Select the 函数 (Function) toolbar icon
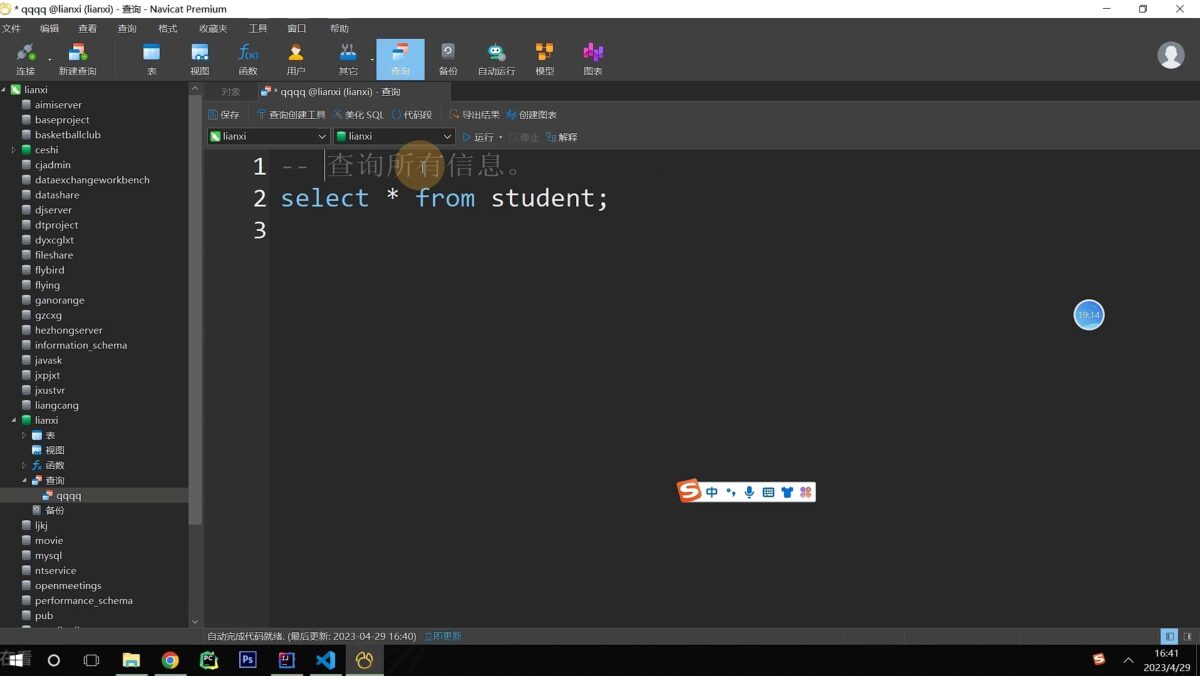The image size is (1200, 676). [248, 59]
